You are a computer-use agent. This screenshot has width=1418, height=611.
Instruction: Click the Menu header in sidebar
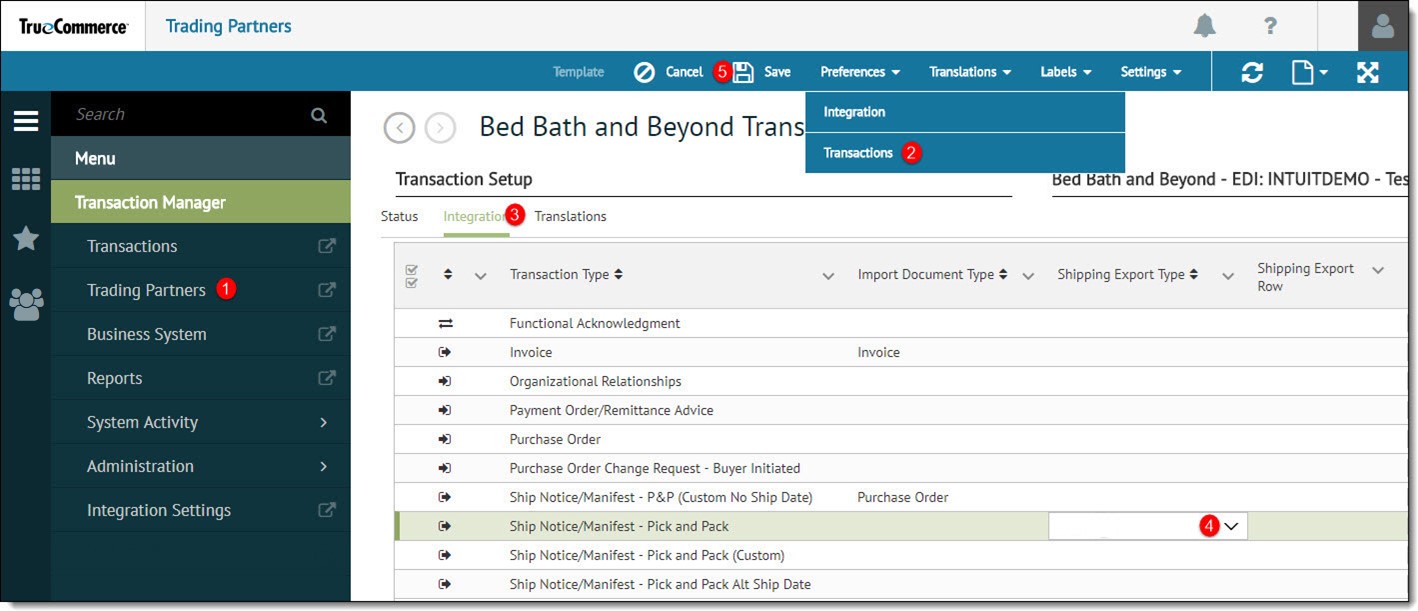click(201, 158)
